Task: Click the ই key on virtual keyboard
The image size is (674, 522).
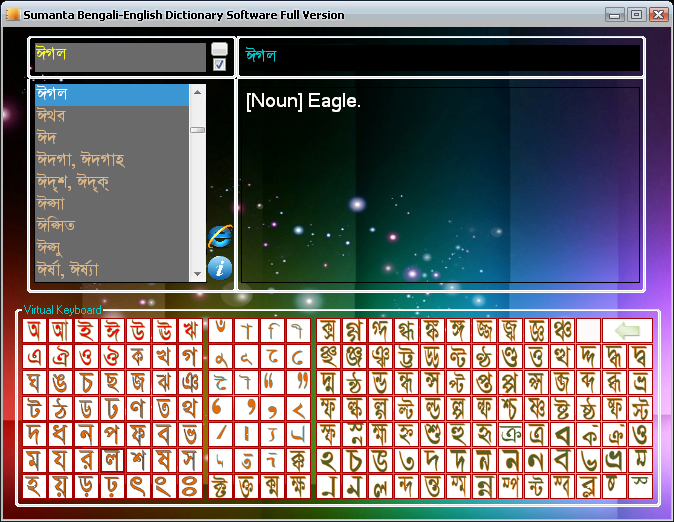Action: [x=86, y=331]
